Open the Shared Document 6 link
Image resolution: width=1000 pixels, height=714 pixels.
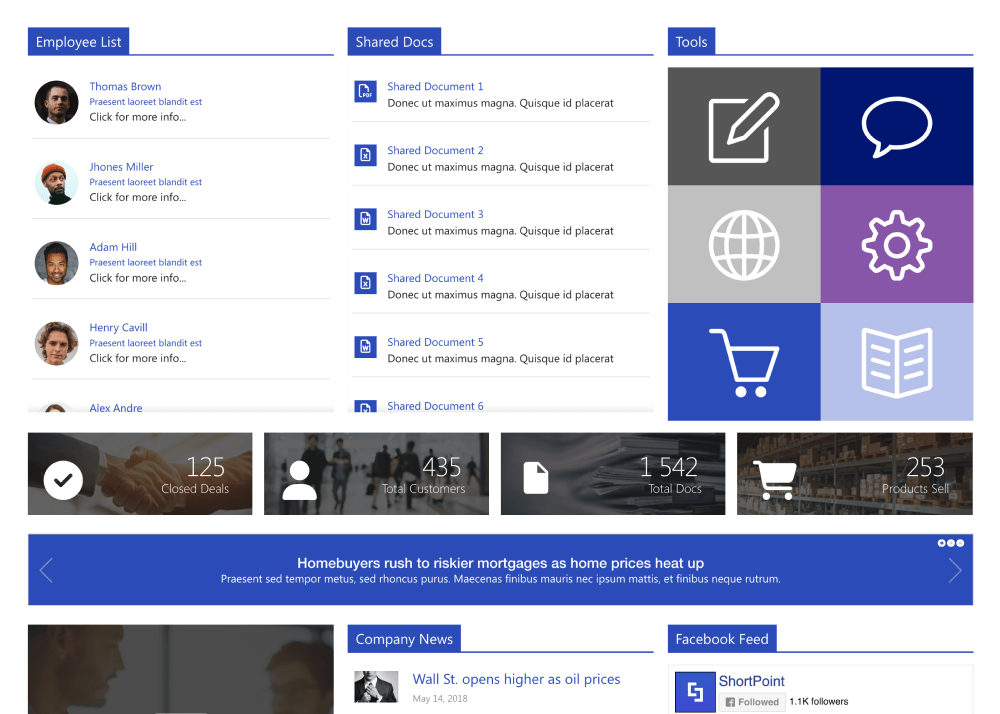[x=435, y=405]
